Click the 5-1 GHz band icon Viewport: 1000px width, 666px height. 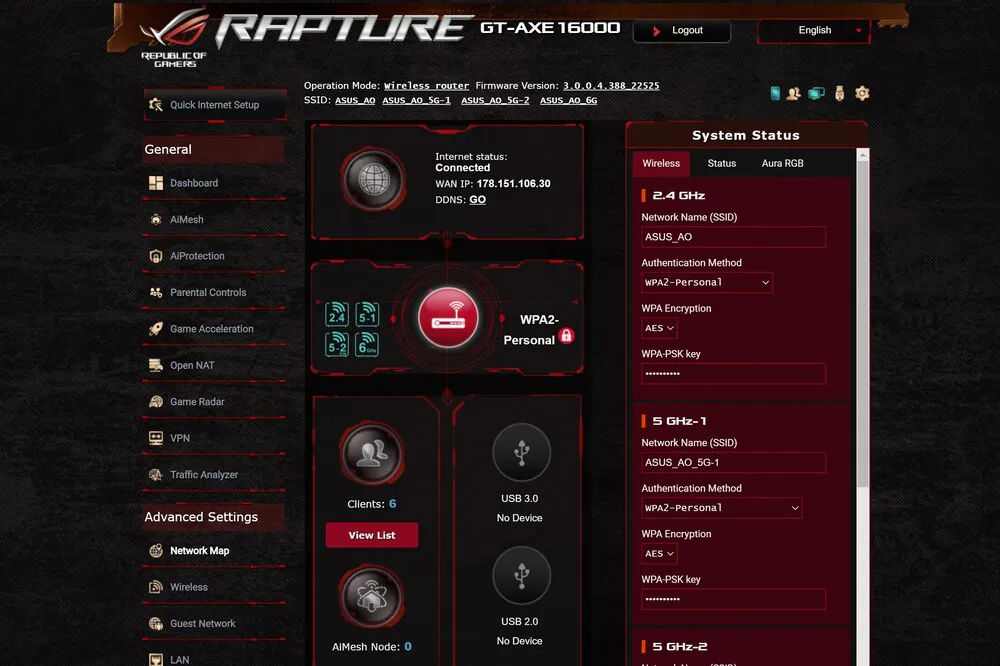pyautogui.click(x=367, y=314)
